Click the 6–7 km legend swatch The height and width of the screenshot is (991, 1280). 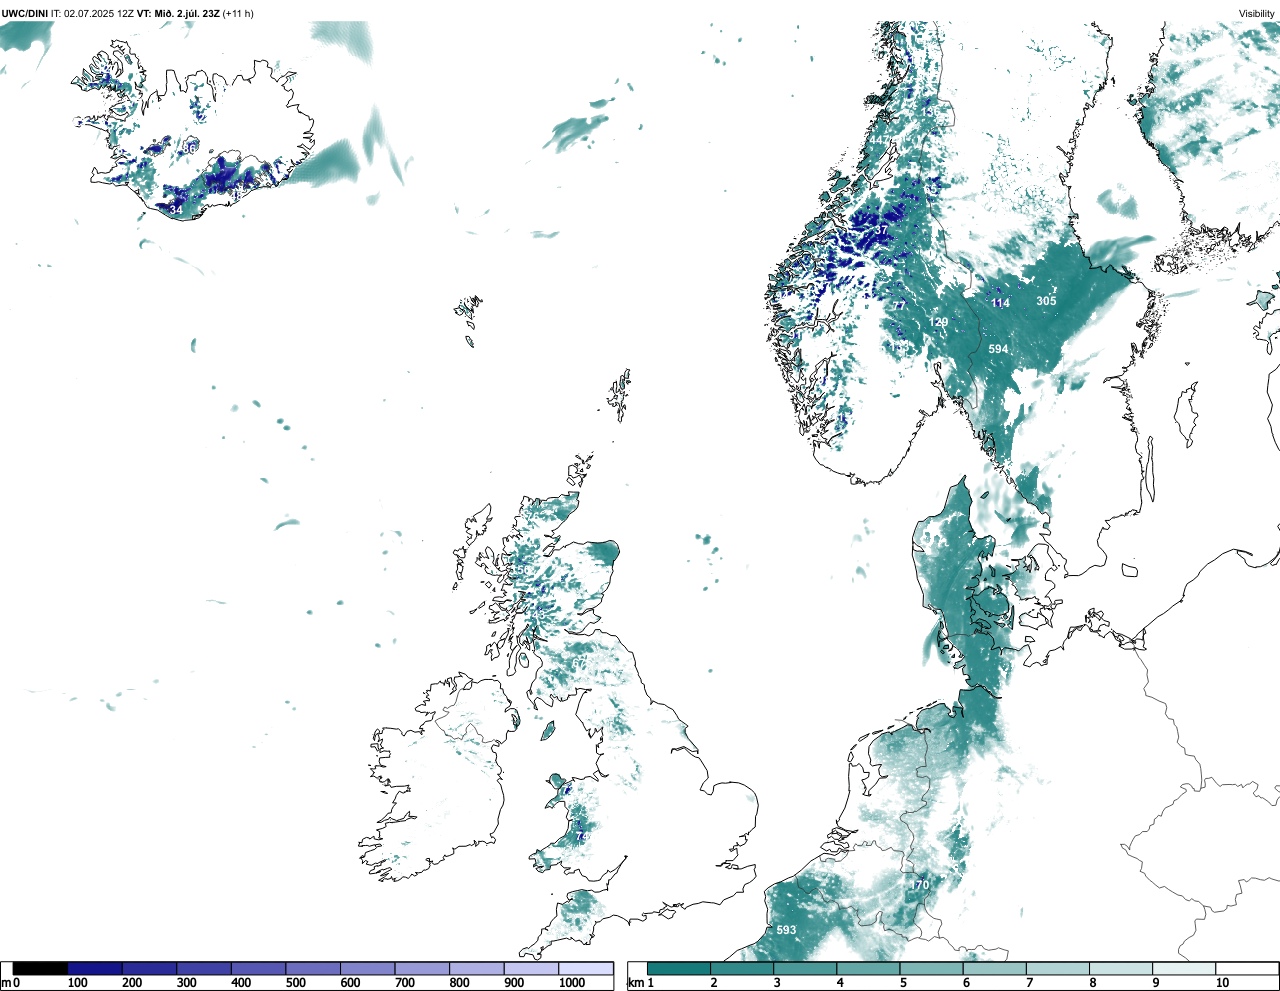click(994, 968)
